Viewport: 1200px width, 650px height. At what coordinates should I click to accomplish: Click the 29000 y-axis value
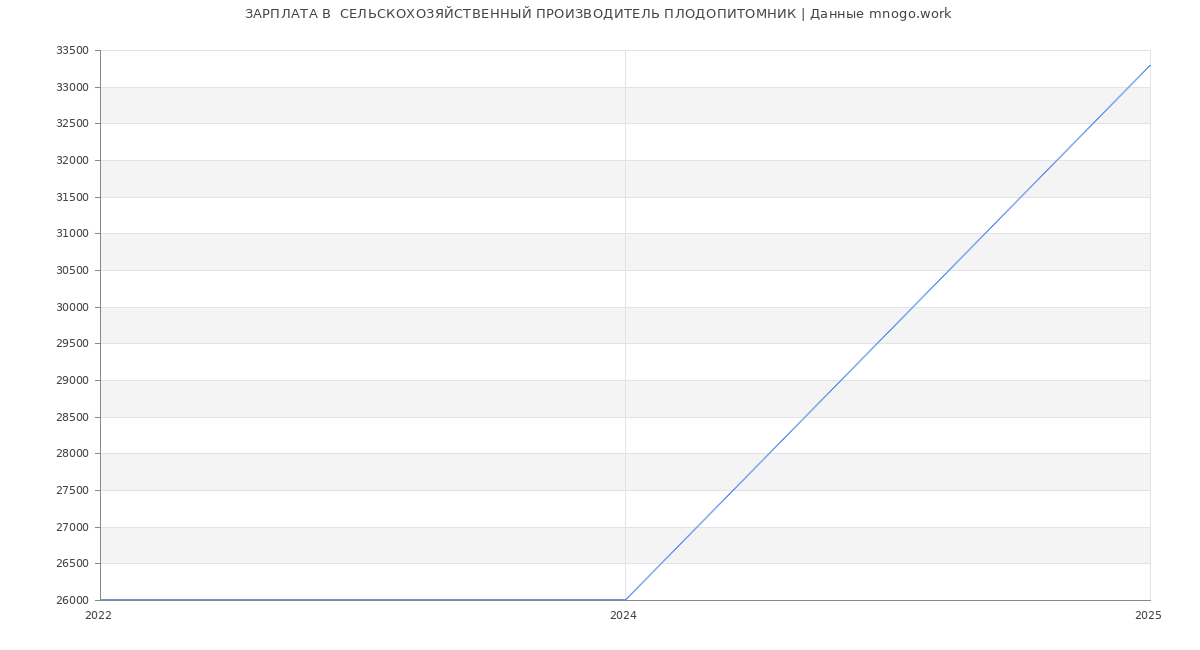pyautogui.click(x=72, y=380)
